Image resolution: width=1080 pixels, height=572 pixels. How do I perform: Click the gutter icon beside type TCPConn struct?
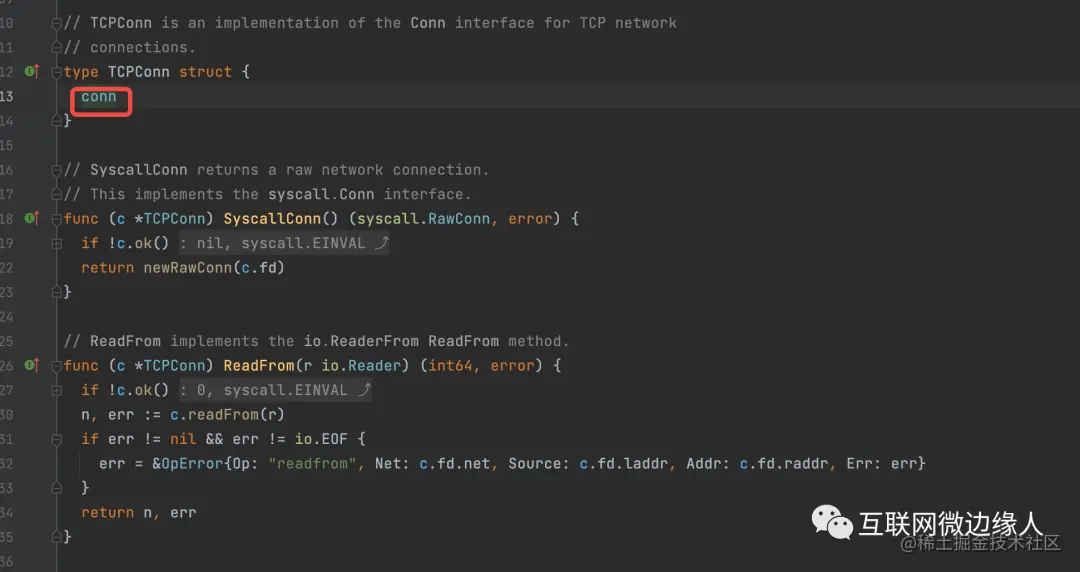[32, 71]
